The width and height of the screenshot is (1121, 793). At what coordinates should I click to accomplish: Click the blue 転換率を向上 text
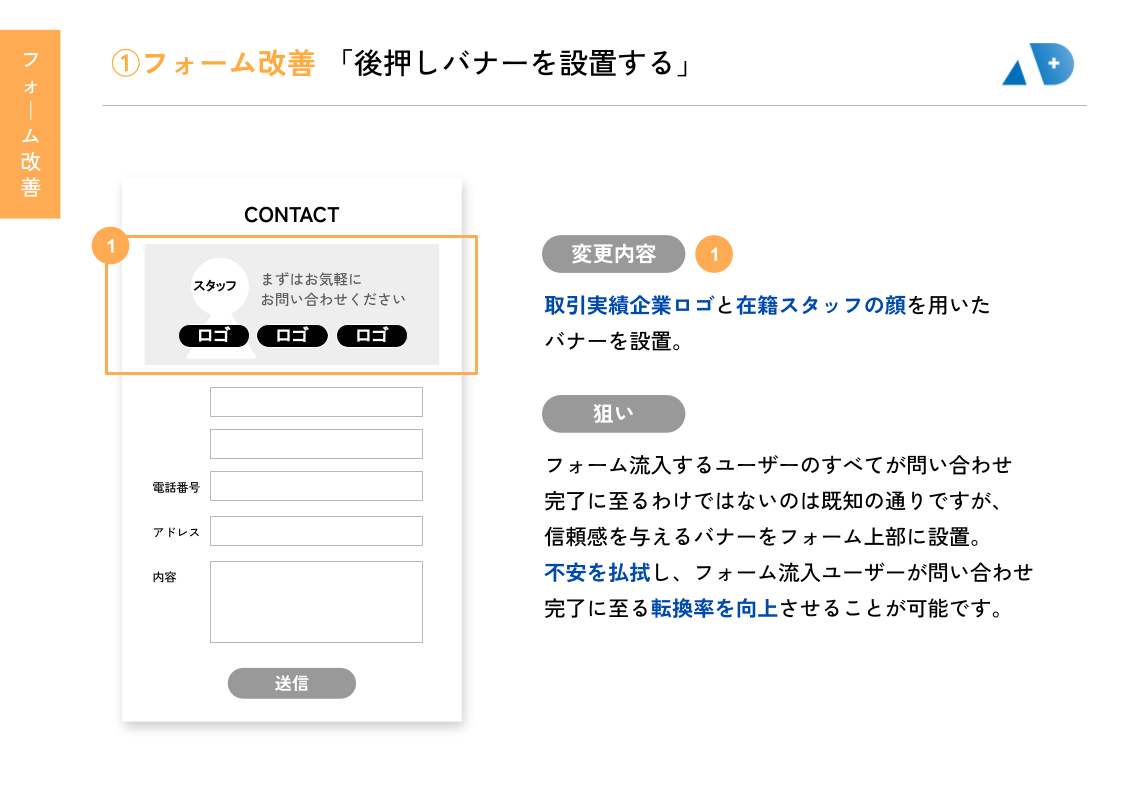click(714, 608)
